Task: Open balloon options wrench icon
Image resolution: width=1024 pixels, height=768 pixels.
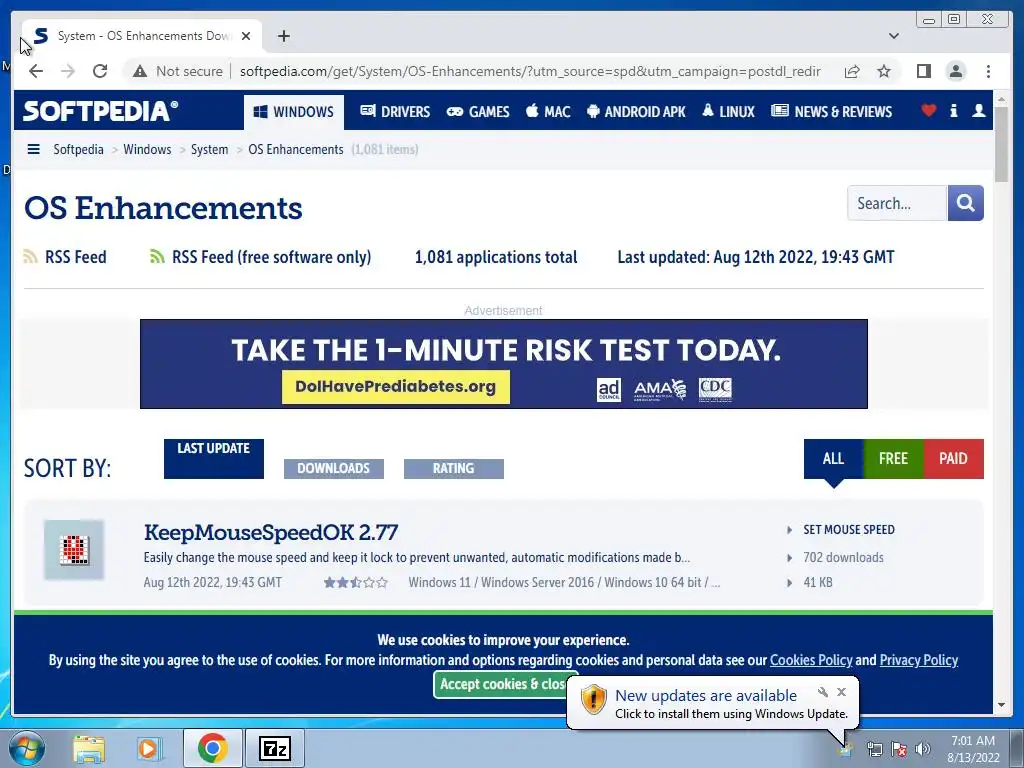Action: click(823, 692)
